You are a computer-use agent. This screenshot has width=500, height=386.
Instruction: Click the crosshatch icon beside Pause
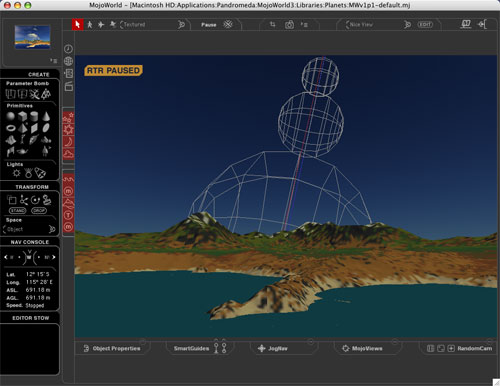(x=228, y=24)
